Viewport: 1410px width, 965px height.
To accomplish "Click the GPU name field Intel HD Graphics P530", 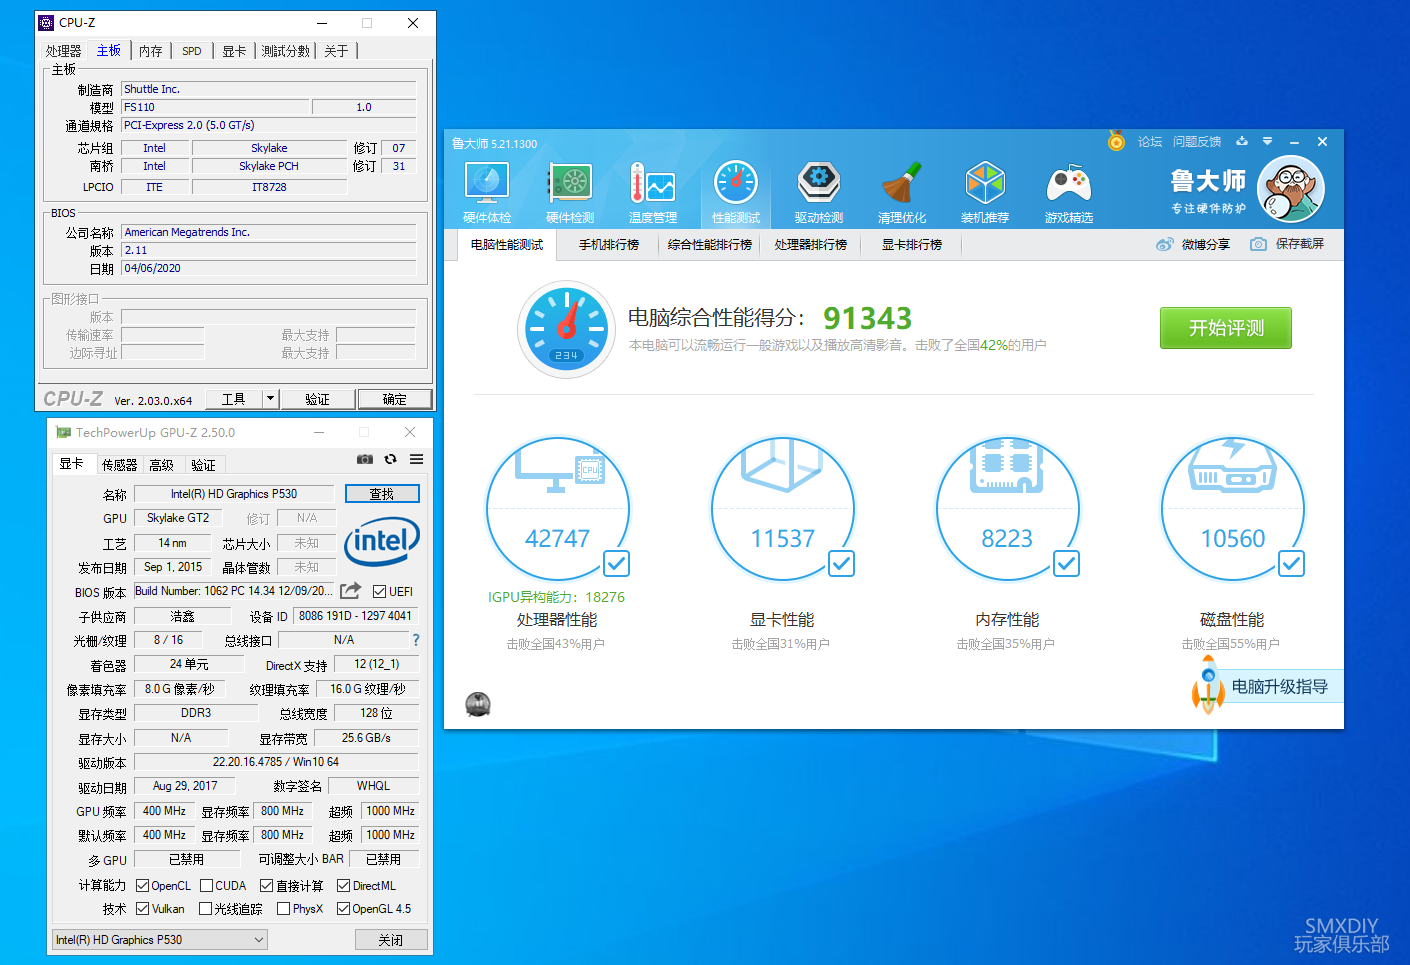I will point(234,494).
